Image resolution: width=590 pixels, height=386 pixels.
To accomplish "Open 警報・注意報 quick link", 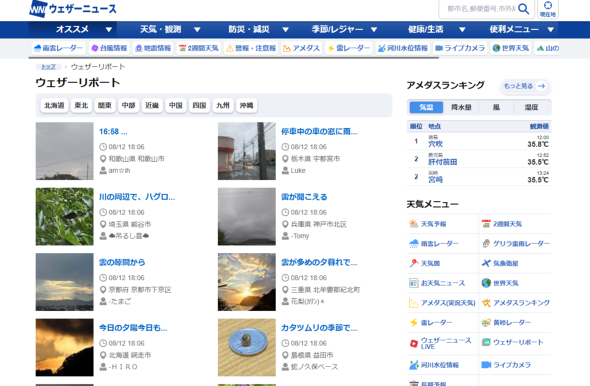I will point(251,48).
